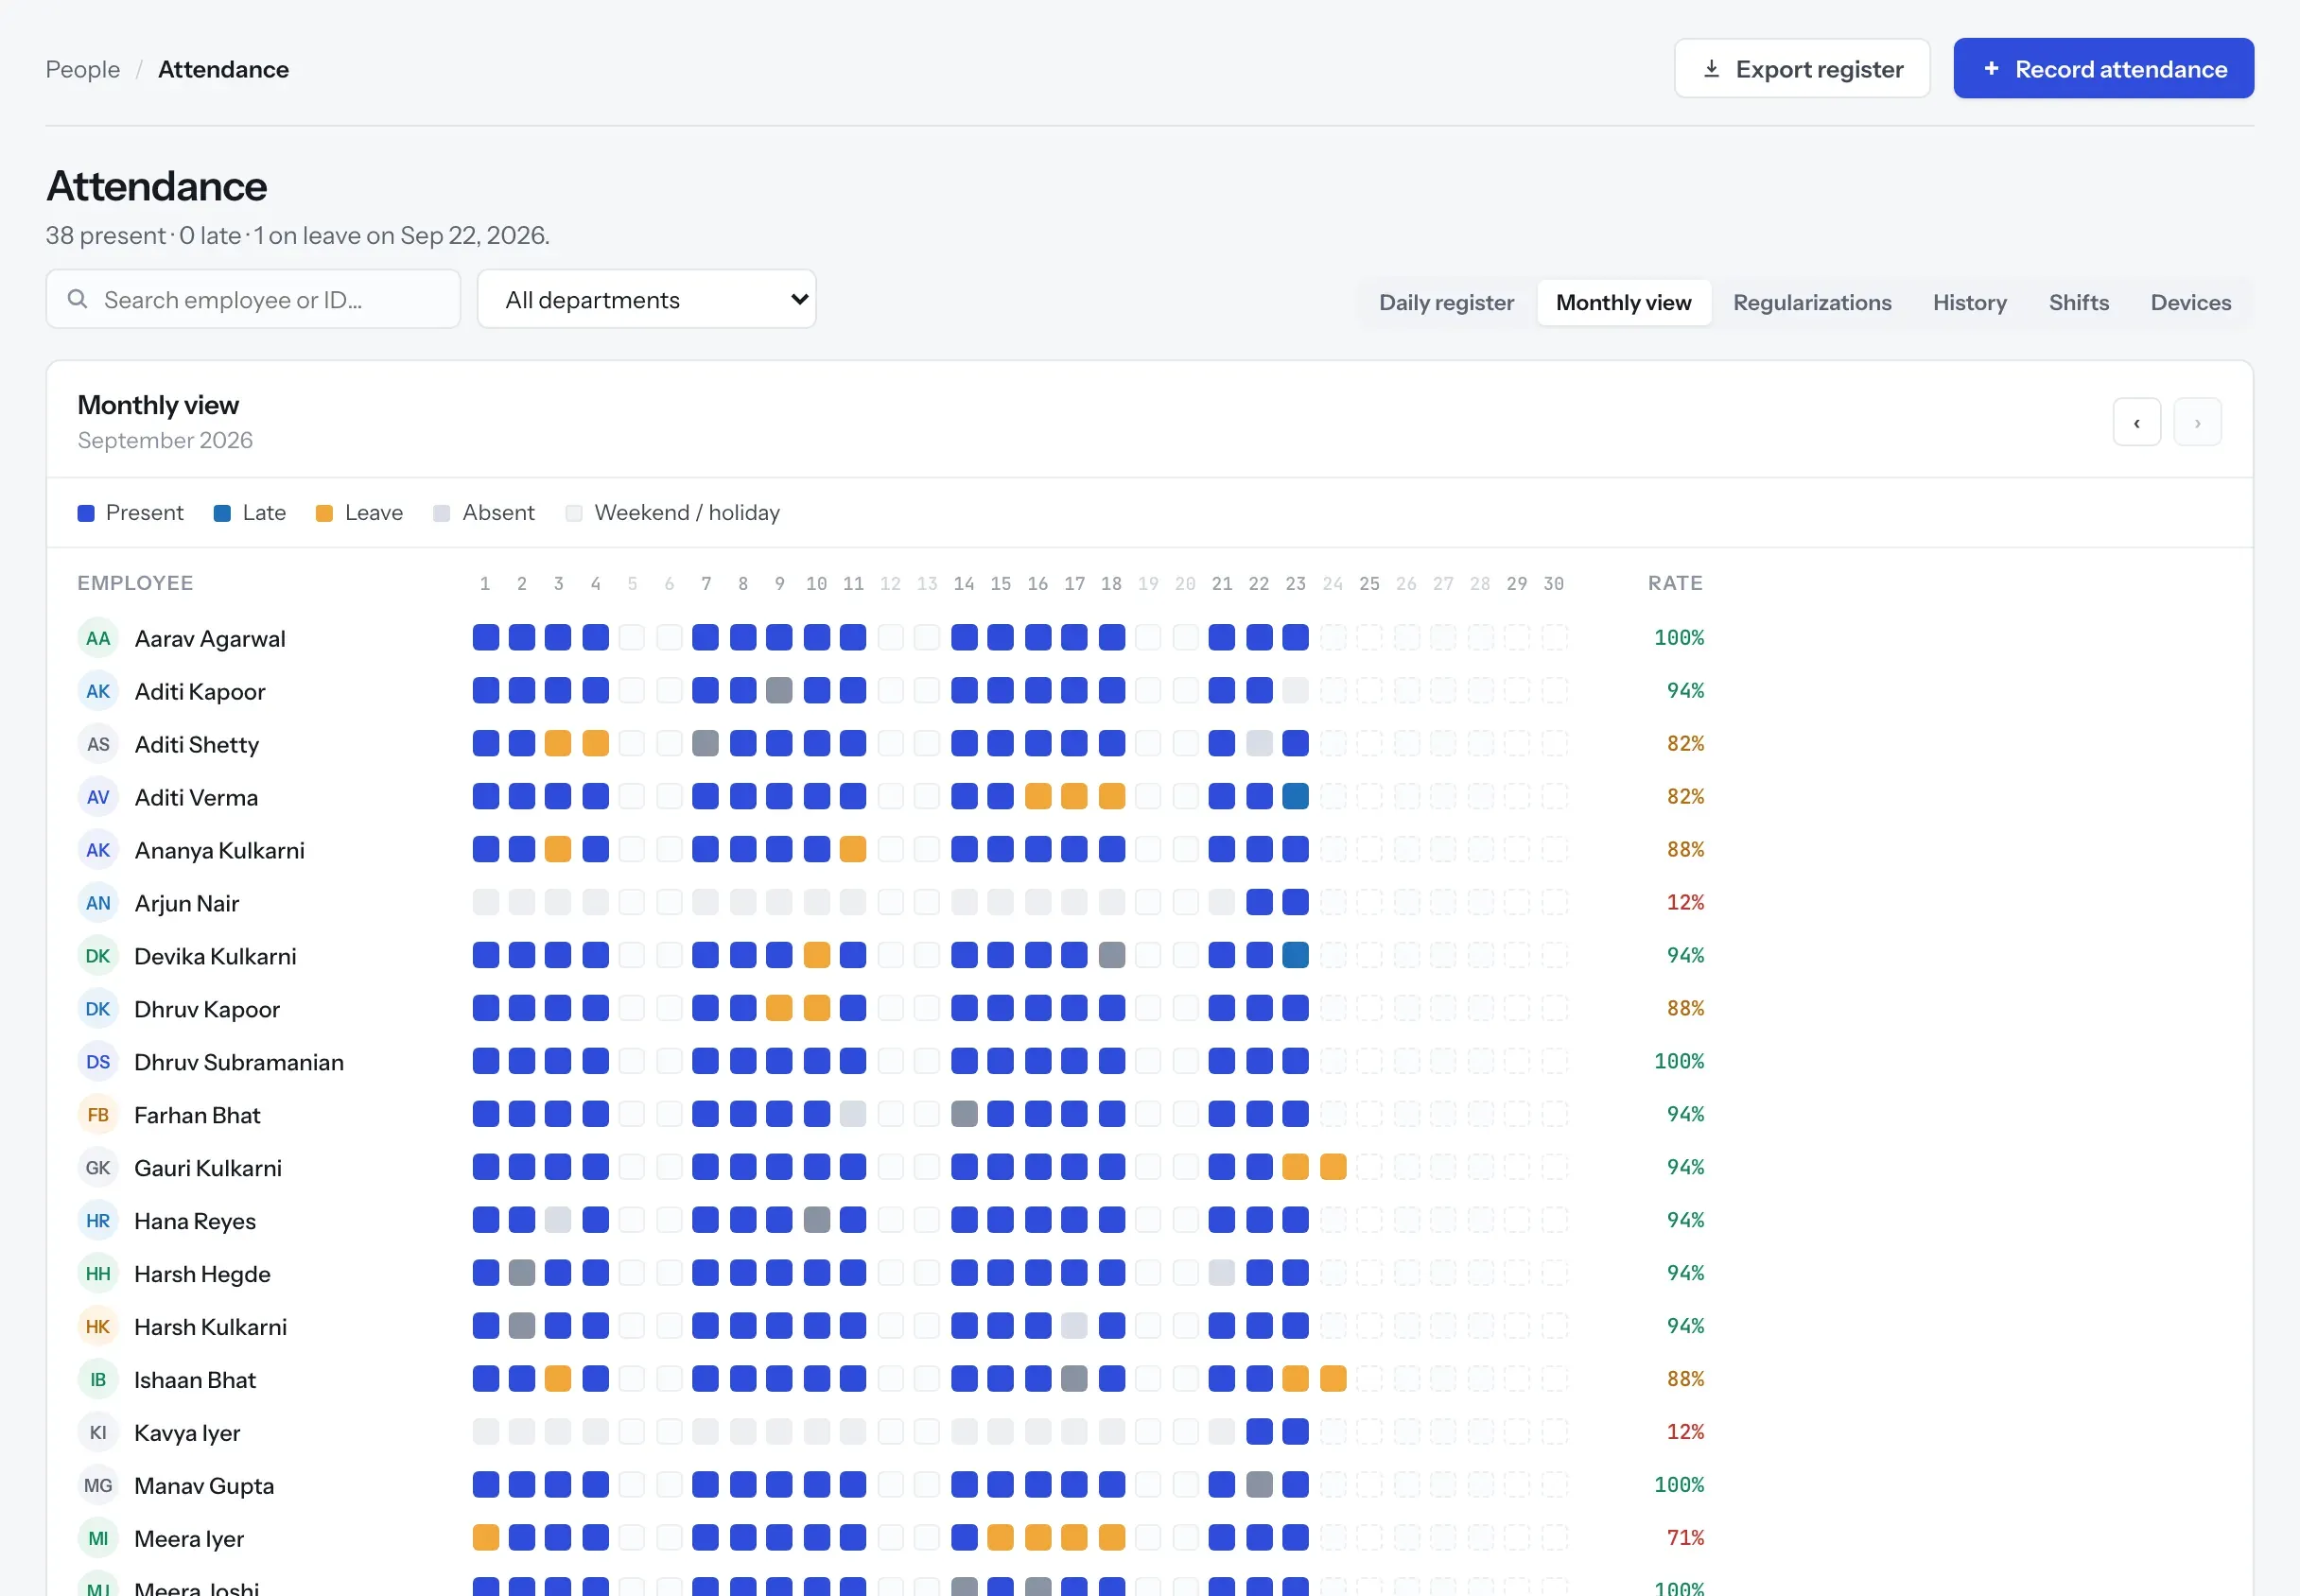Image resolution: width=2300 pixels, height=1596 pixels.
Task: Click Record attendance button
Action: tap(2103, 69)
